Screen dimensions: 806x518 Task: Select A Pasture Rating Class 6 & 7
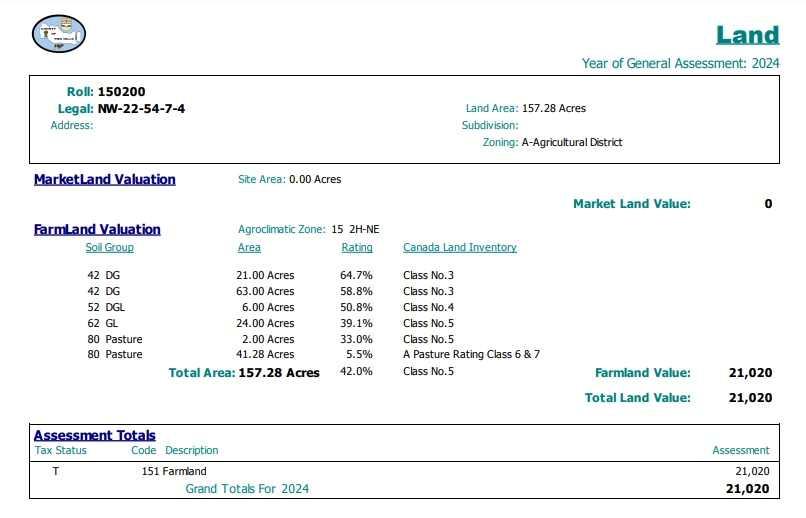pos(471,355)
